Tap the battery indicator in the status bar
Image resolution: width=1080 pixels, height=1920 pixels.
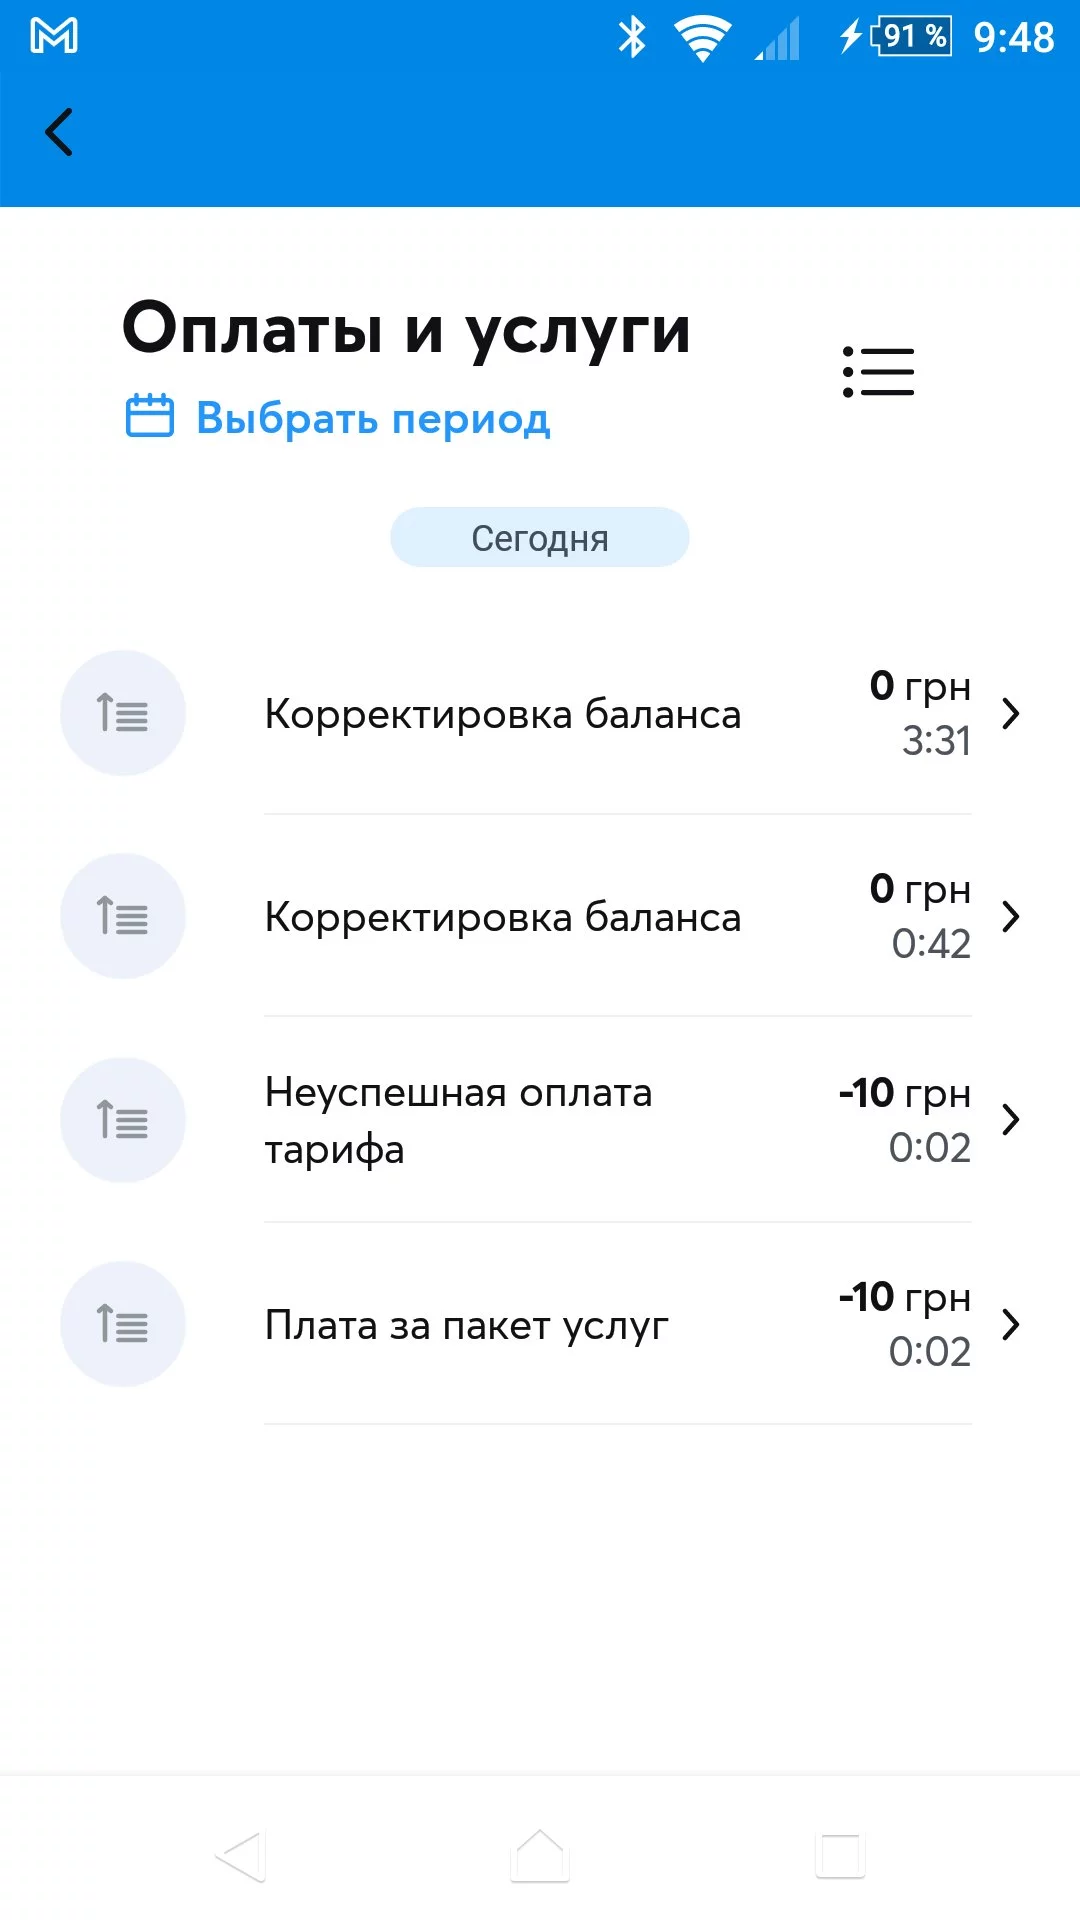coord(912,37)
